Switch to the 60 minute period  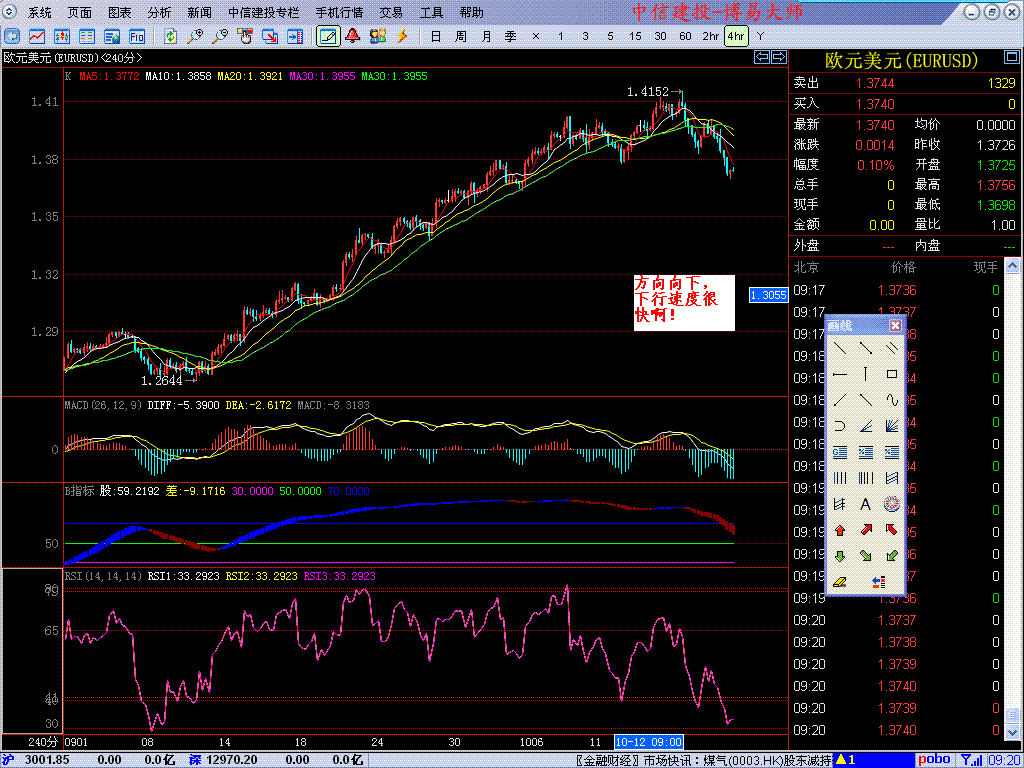click(685, 36)
